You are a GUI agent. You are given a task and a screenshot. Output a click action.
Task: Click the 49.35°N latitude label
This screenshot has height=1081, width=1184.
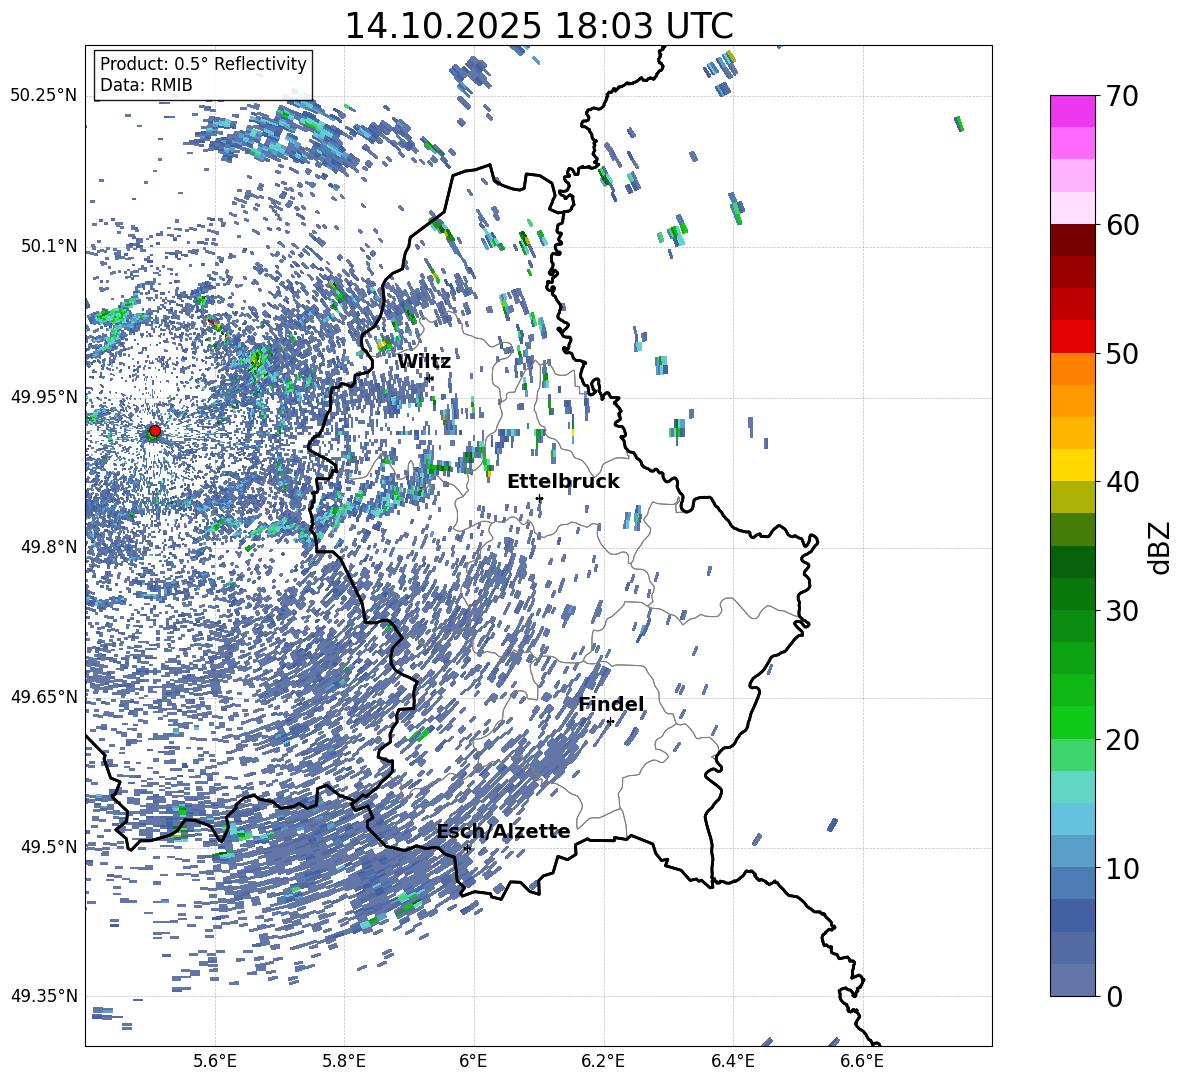point(44,996)
